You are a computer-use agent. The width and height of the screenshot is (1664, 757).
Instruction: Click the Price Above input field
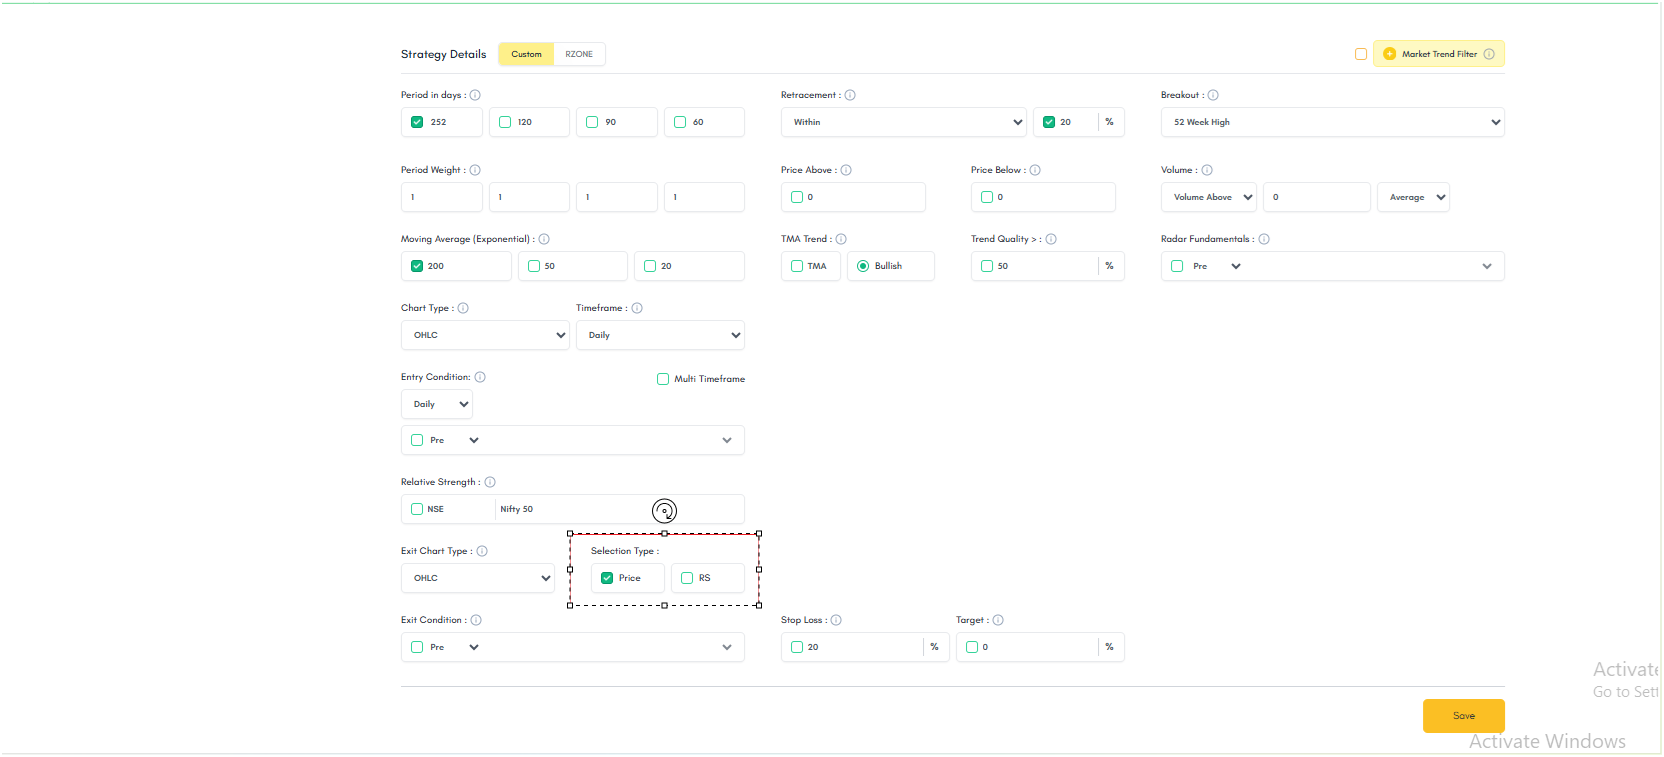click(853, 197)
